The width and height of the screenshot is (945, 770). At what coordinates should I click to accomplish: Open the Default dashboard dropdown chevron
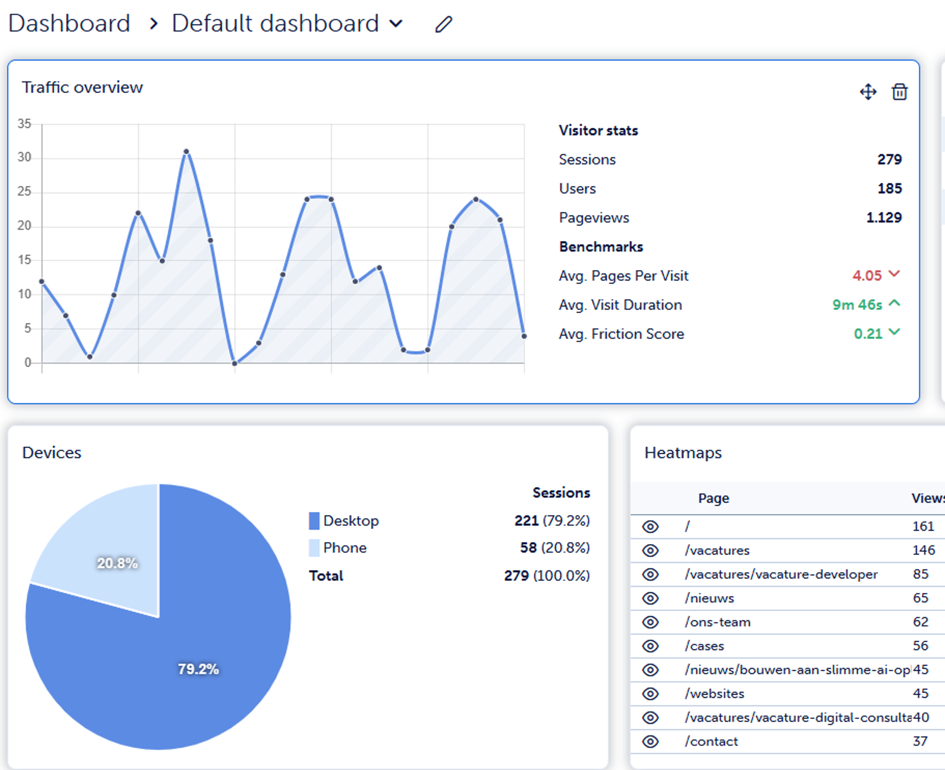click(x=396, y=24)
